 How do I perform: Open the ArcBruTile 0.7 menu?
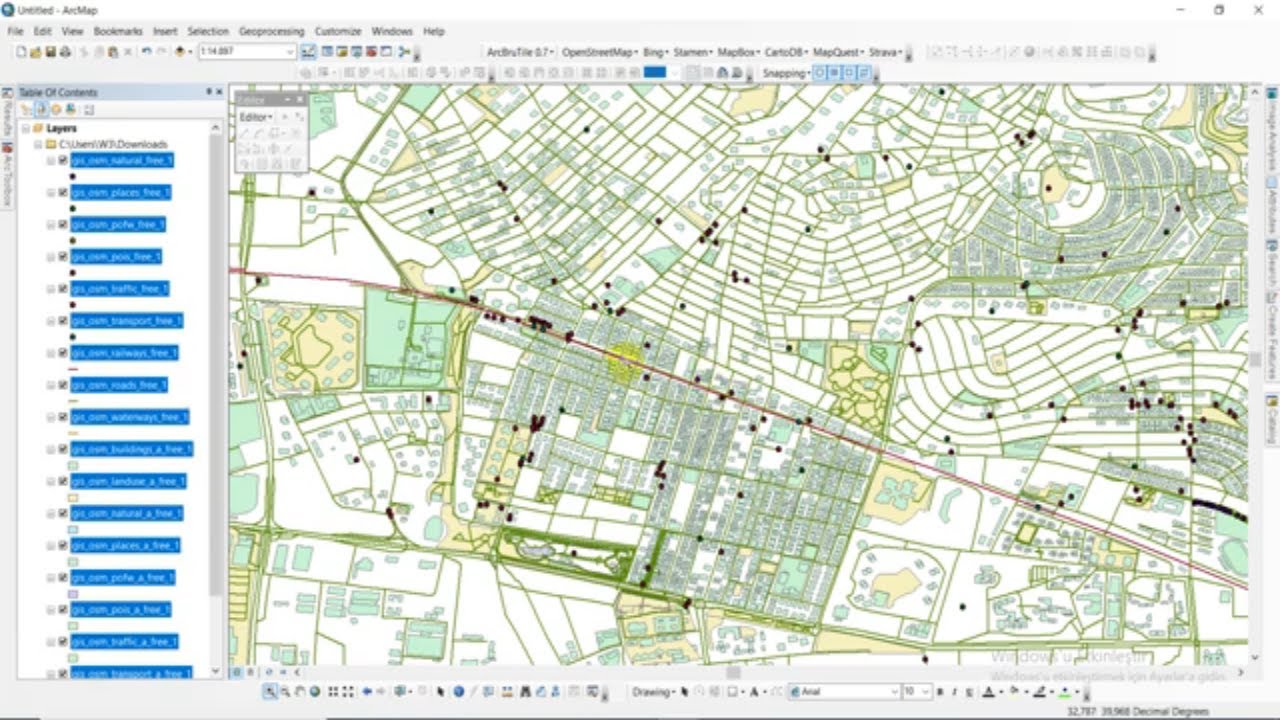pos(520,52)
